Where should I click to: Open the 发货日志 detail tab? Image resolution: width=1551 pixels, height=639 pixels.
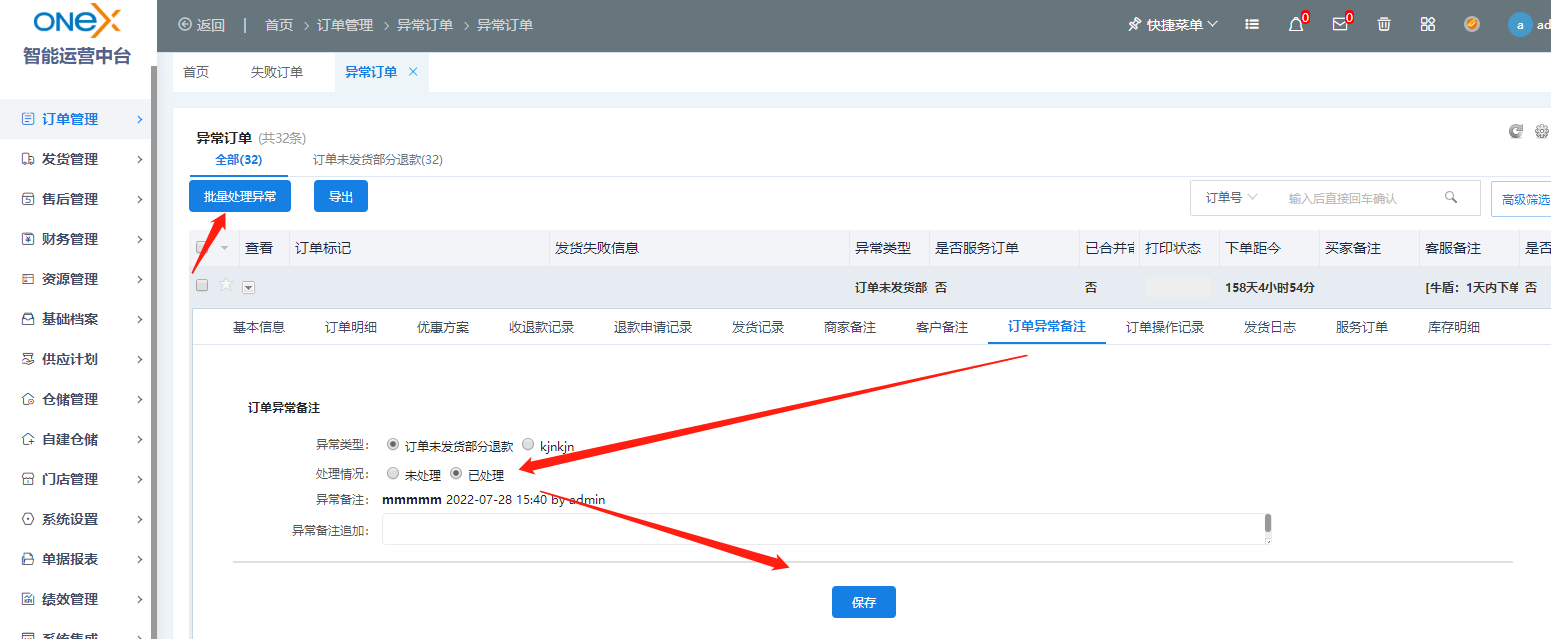tap(1270, 327)
